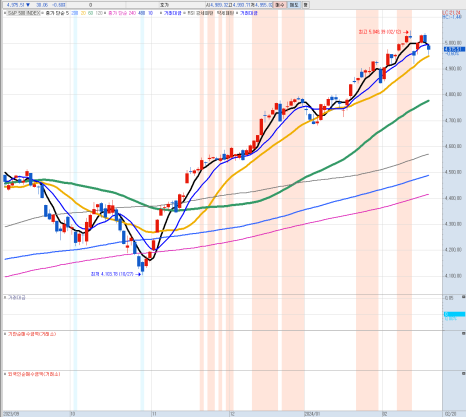466x417 pixels.
Task: Click the 5,000.00 price axis label
Action: coord(453,43)
